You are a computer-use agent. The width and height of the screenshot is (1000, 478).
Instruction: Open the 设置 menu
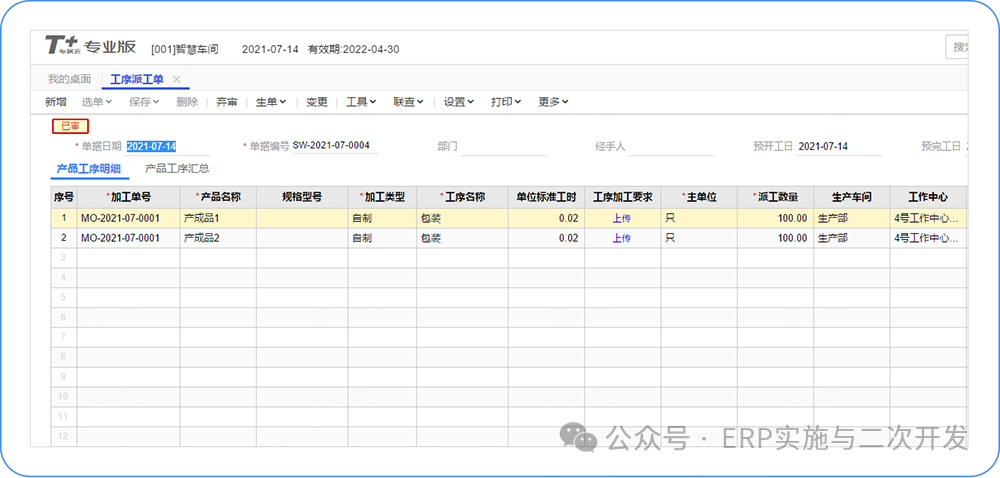click(458, 102)
